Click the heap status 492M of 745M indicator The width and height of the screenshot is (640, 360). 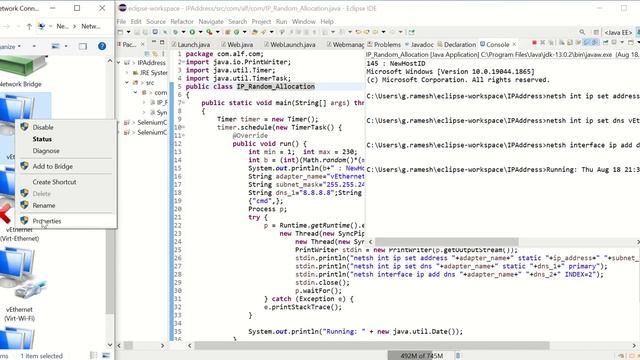[421, 356]
